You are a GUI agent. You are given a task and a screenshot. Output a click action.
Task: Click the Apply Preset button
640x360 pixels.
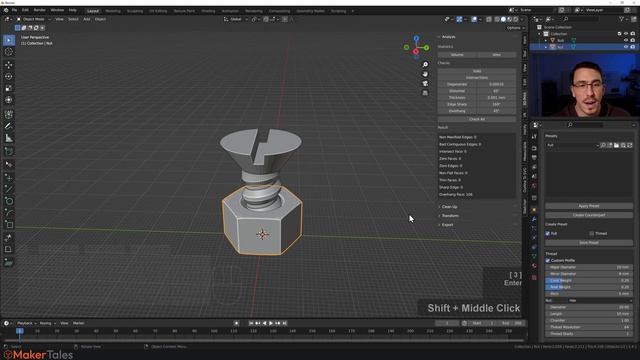pos(589,206)
